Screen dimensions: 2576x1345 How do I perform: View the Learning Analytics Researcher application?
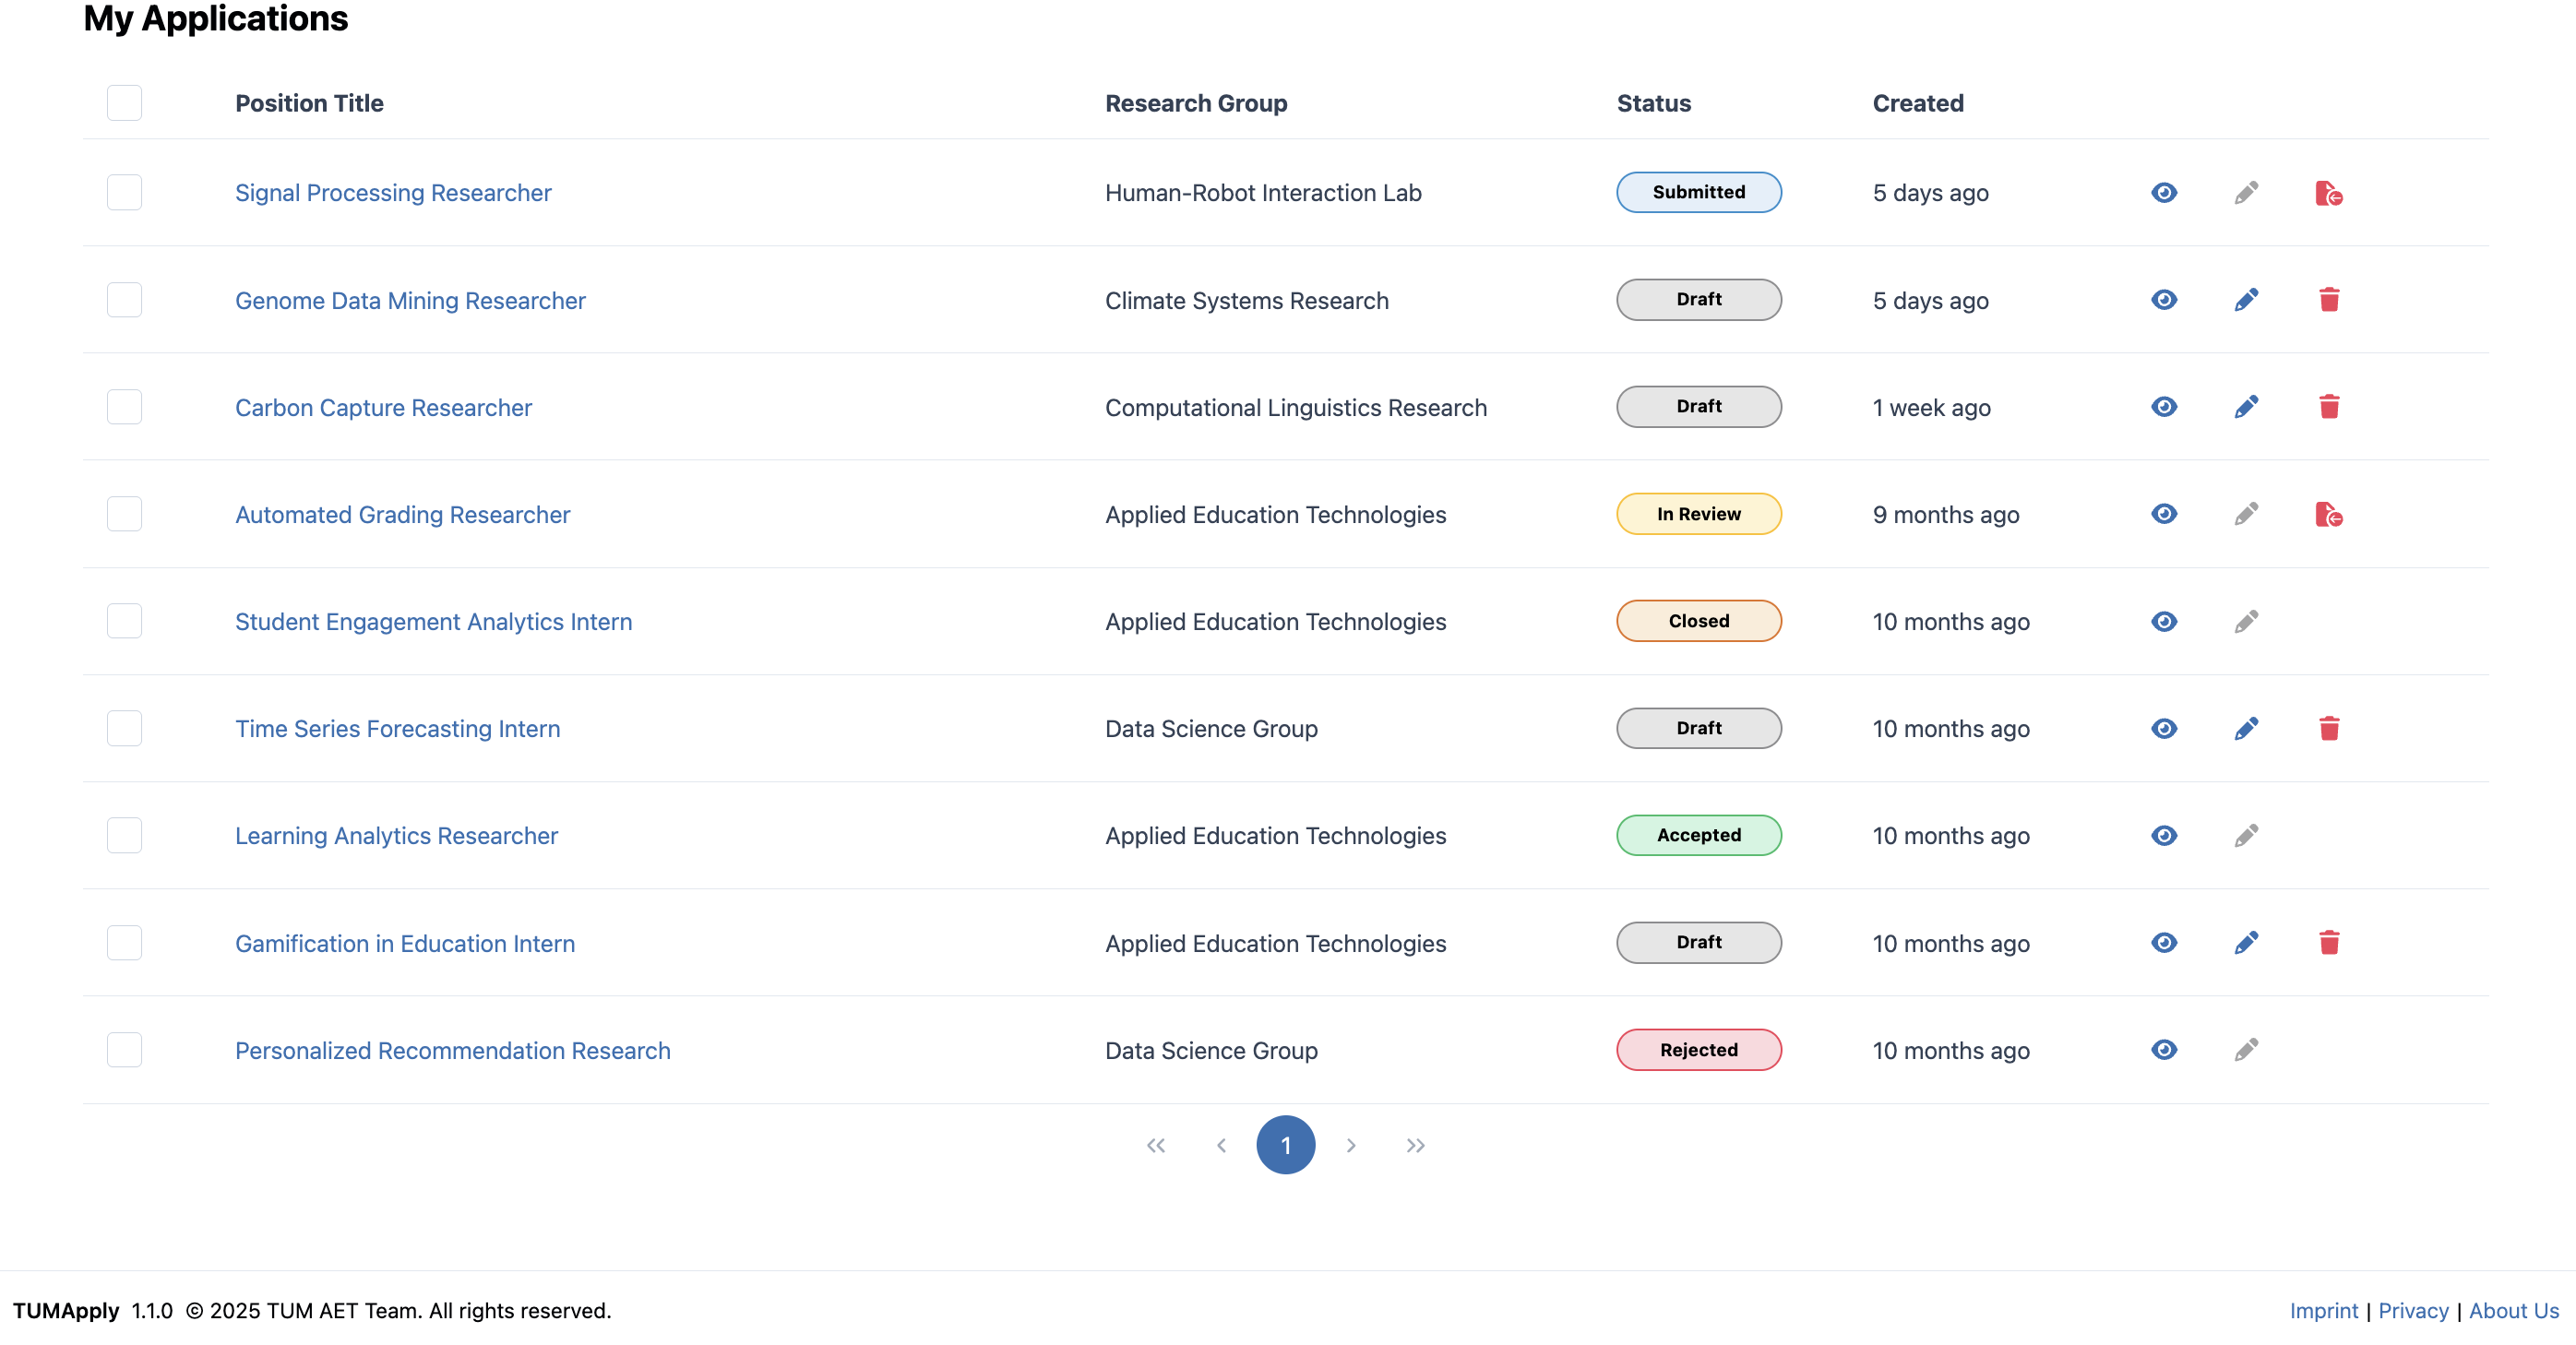[2164, 835]
